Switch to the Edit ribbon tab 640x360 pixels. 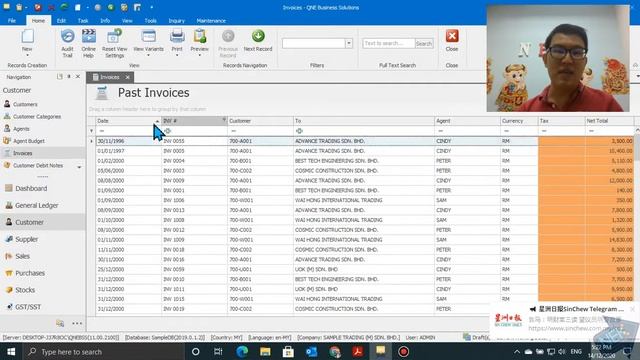(x=61, y=20)
